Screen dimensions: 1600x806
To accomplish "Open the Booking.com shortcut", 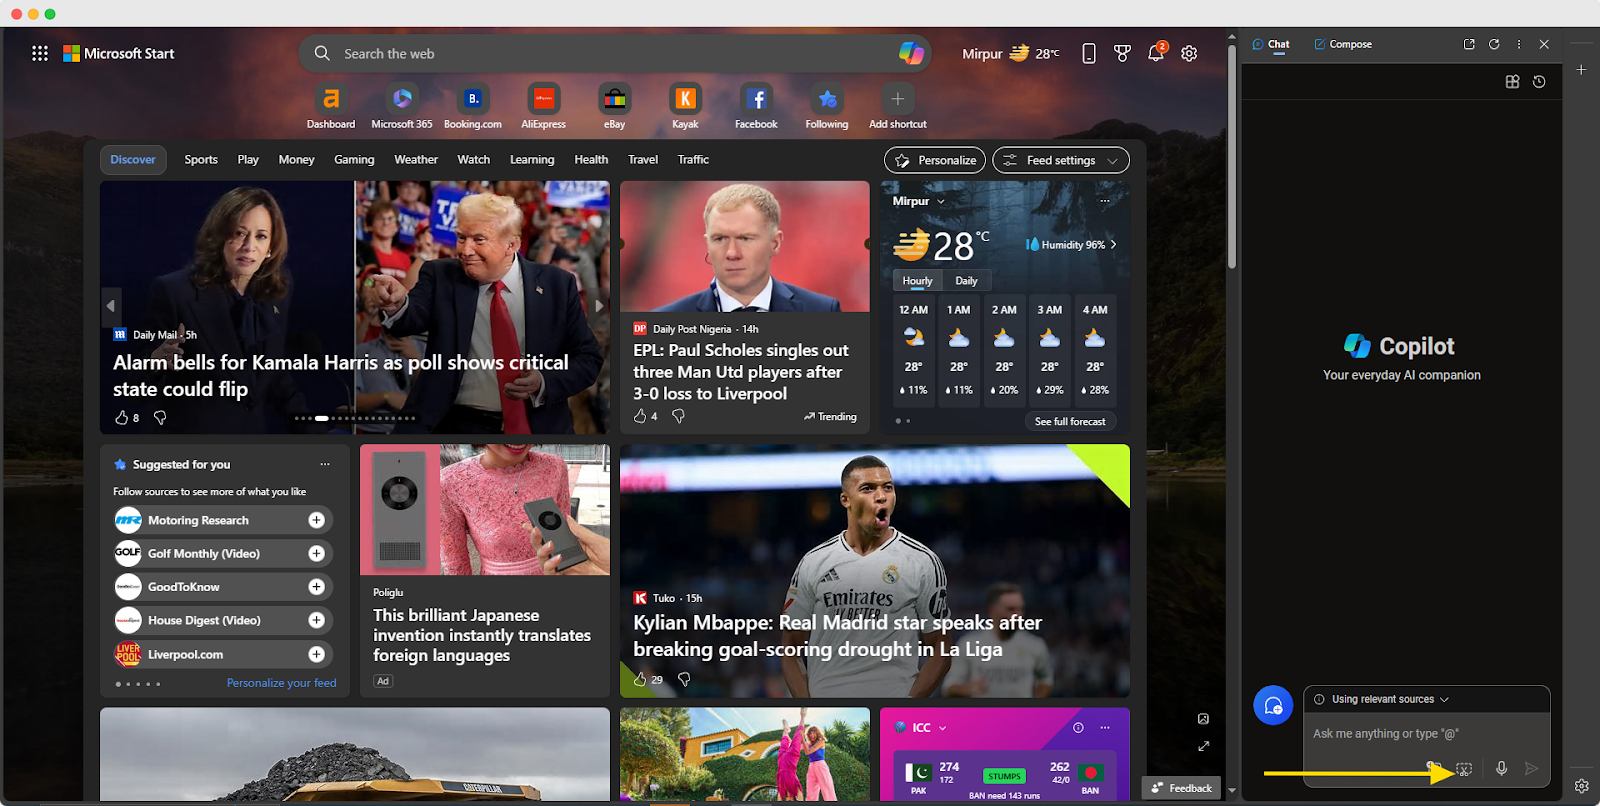I will click(473, 106).
